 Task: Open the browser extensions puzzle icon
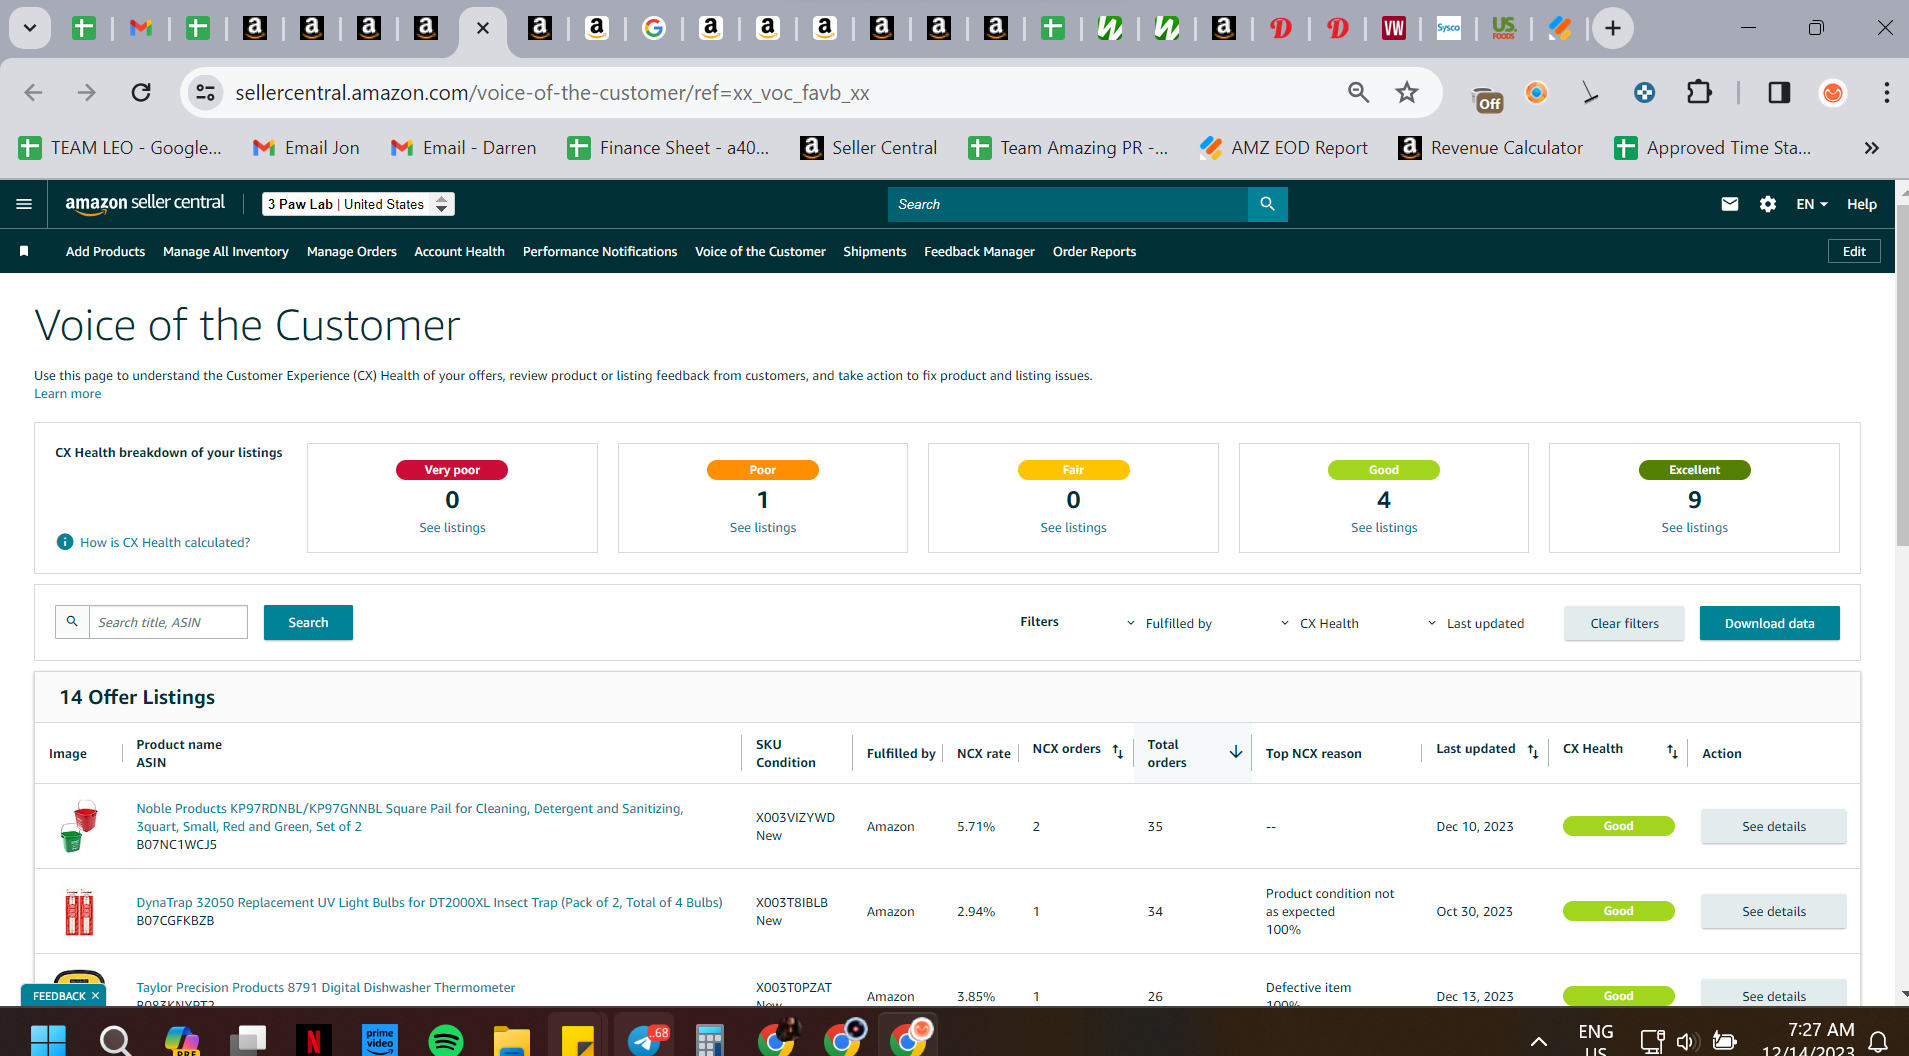[1699, 93]
